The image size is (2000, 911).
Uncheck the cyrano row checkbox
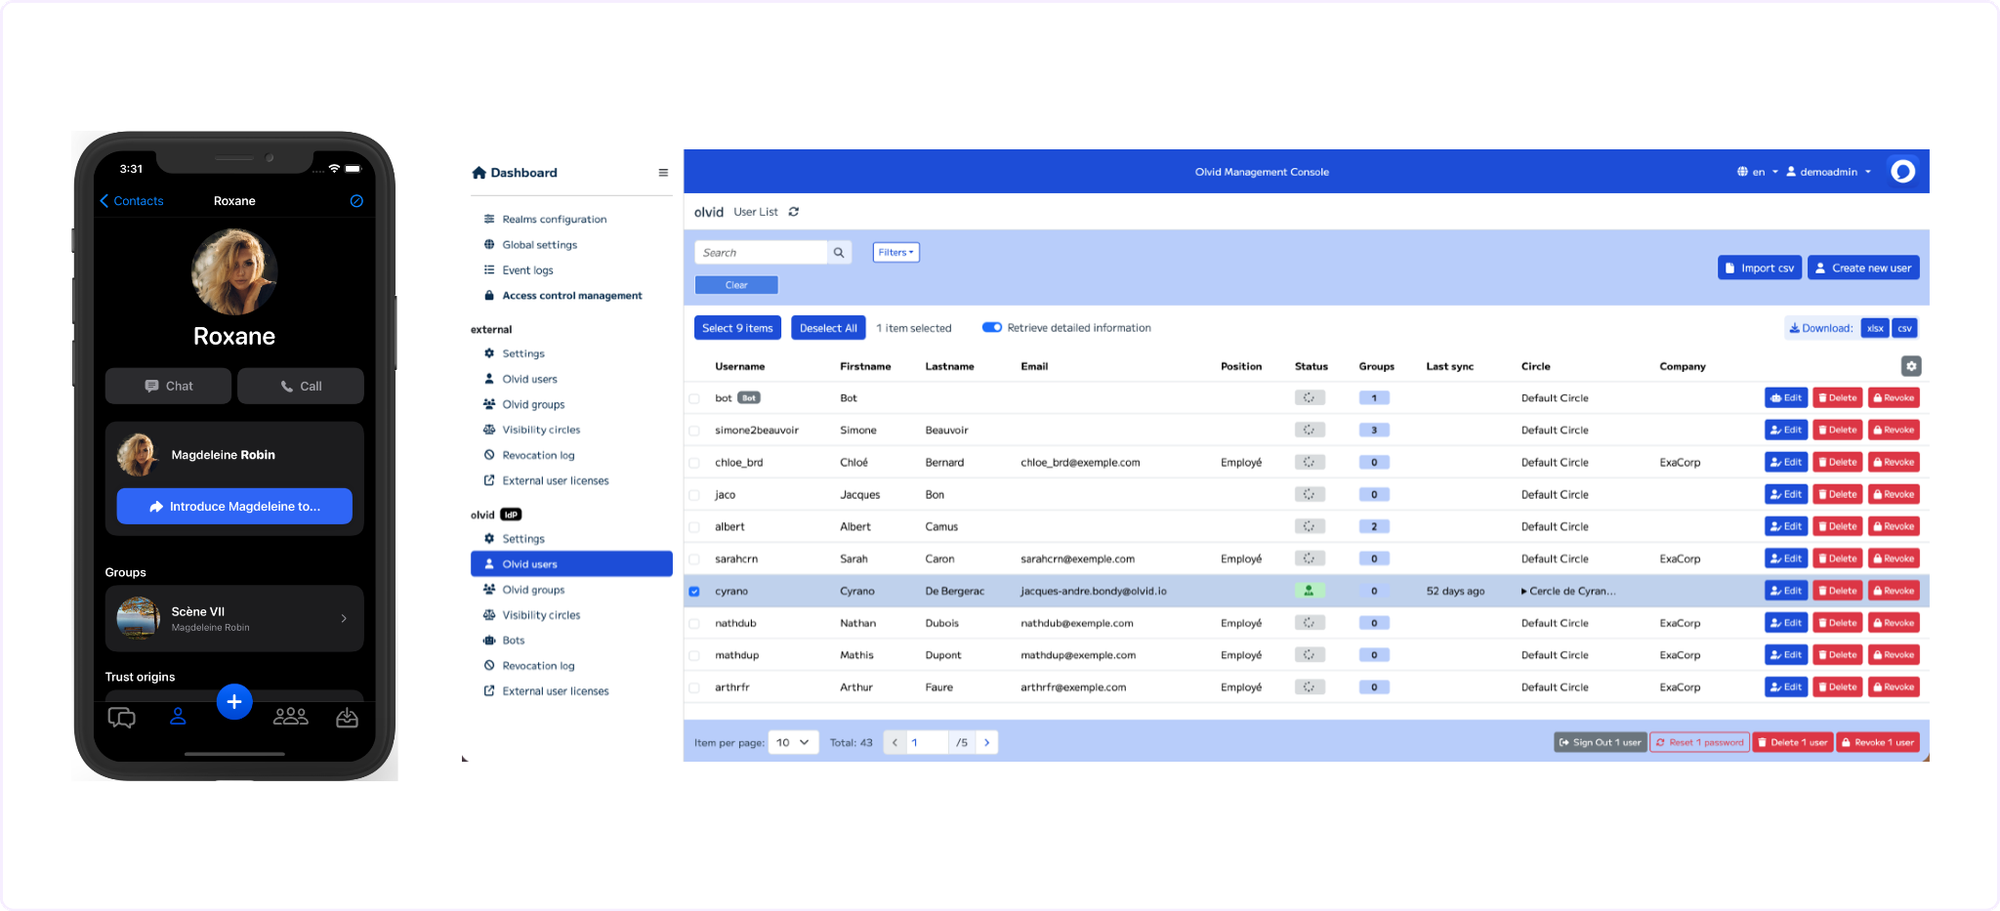pyautogui.click(x=695, y=592)
